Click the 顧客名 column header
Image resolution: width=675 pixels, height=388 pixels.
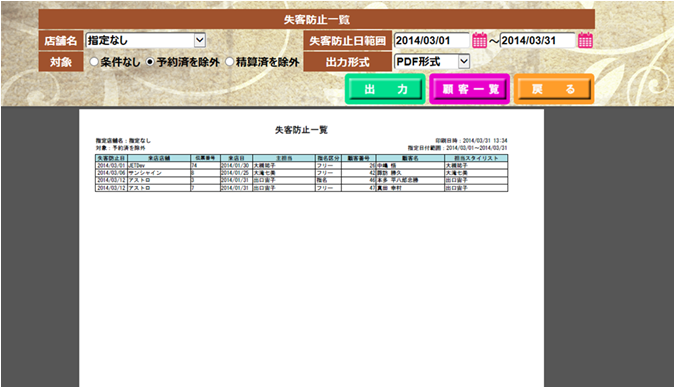pyautogui.click(x=410, y=158)
